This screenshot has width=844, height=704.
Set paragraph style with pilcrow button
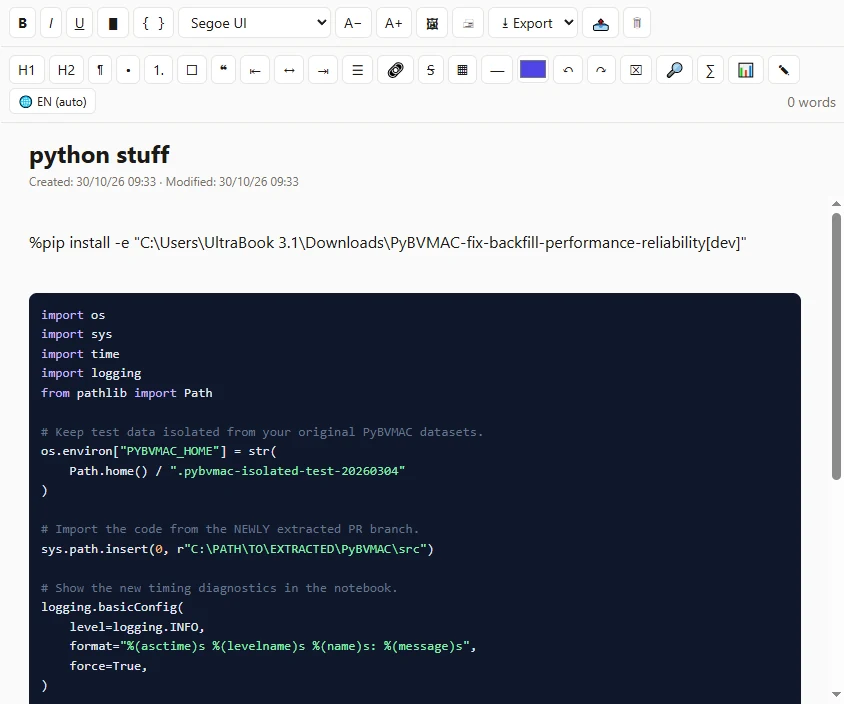pyautogui.click(x=100, y=70)
